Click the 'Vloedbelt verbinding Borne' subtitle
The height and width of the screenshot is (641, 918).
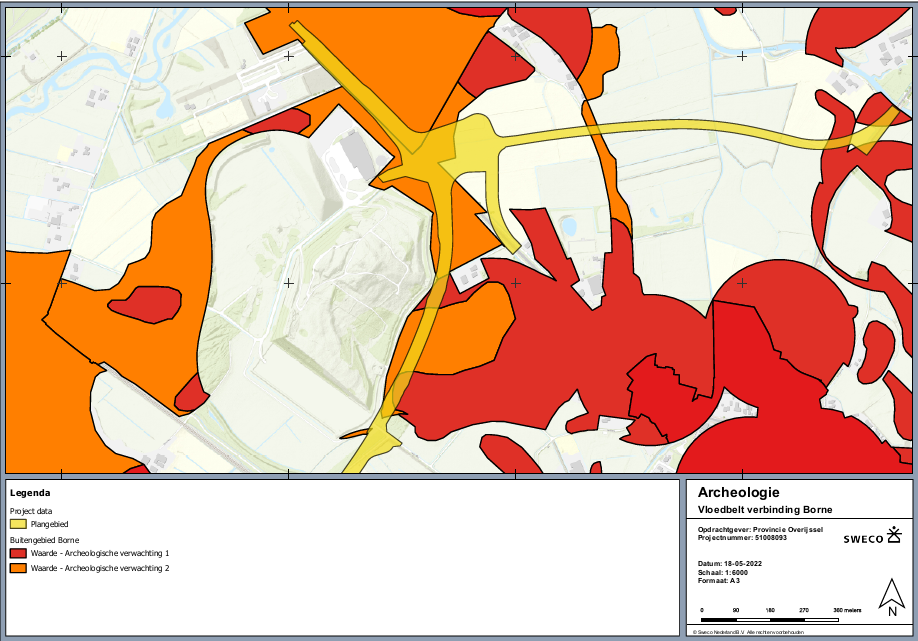(x=765, y=509)
